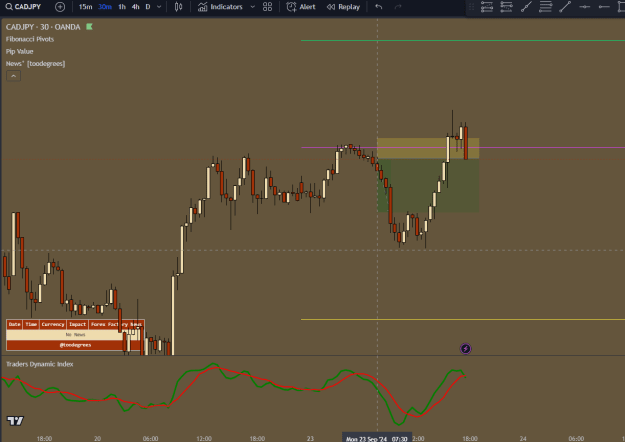Click the 23 date label on time axis
This screenshot has width=625, height=442.
(310, 438)
